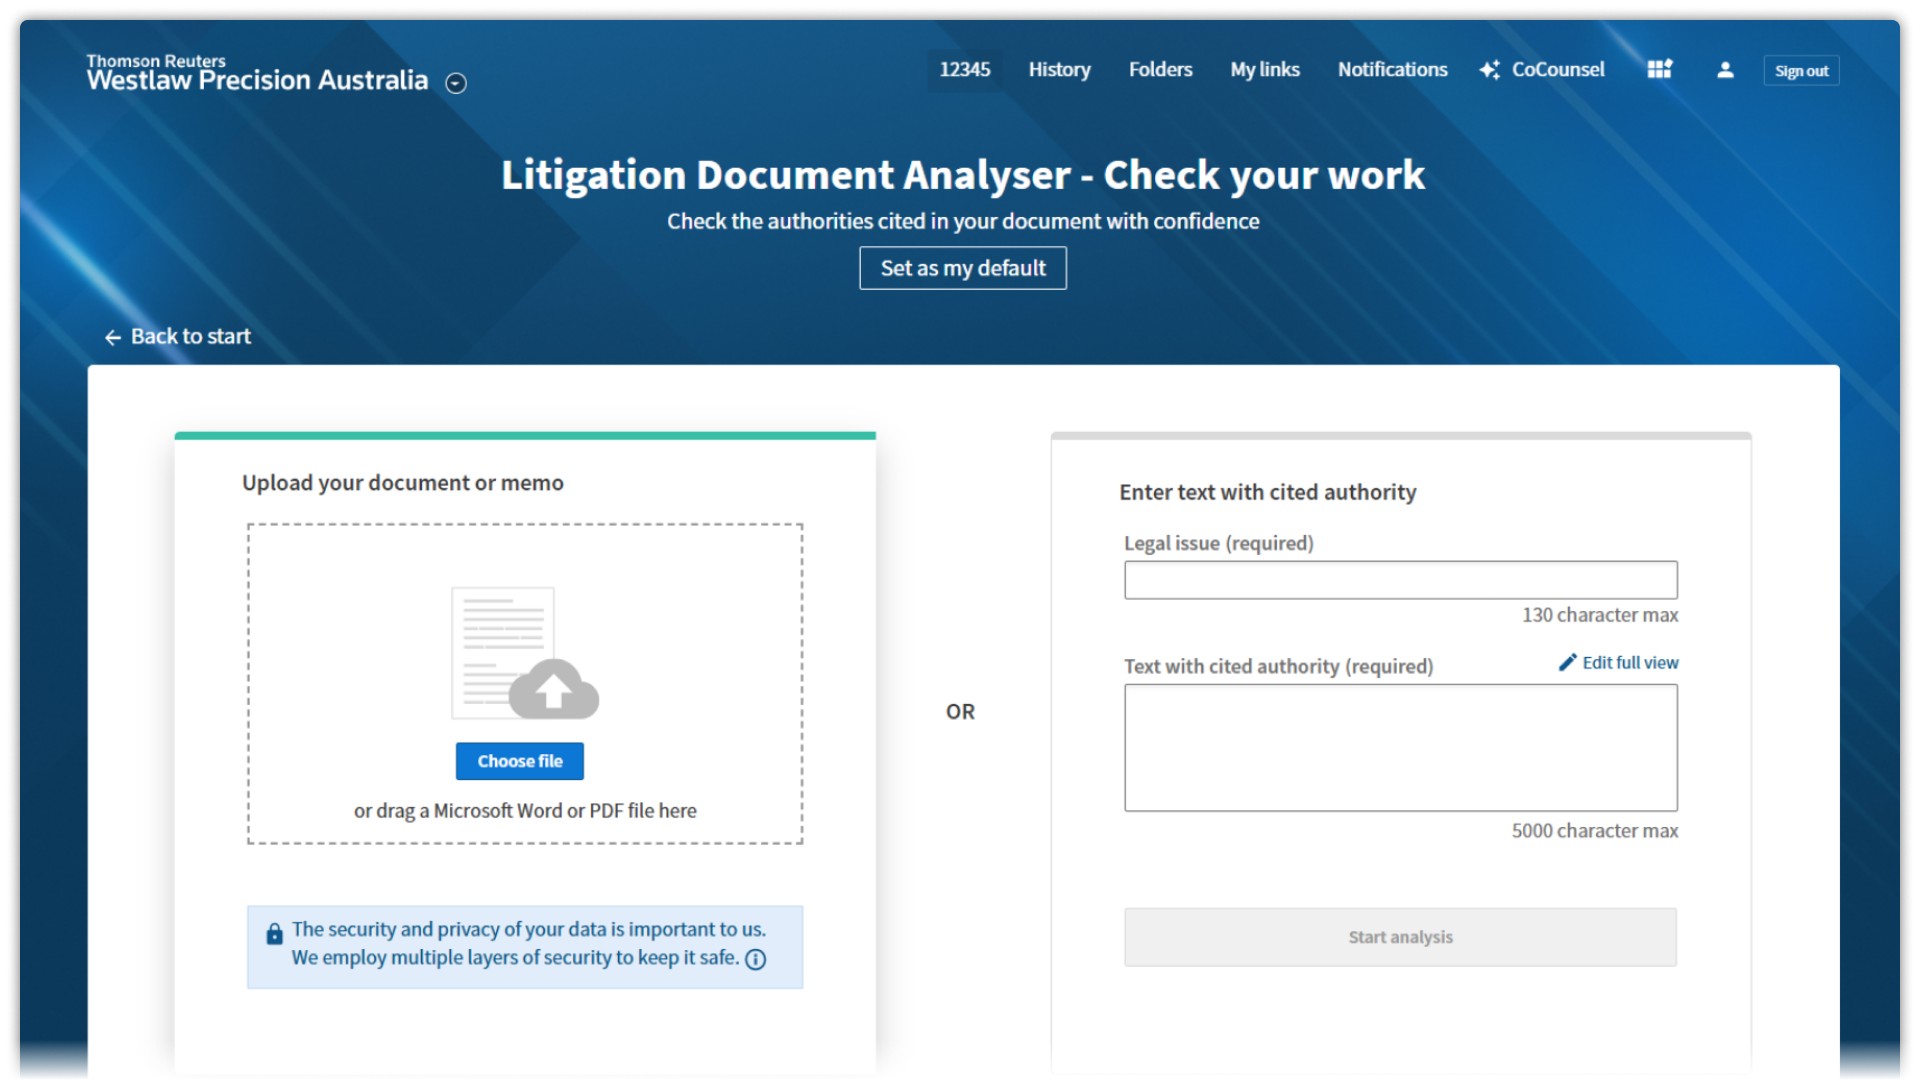Click 'Check the authorities cited in your document' subtitle
Screen dimensions: 1920x1080
(x=963, y=221)
